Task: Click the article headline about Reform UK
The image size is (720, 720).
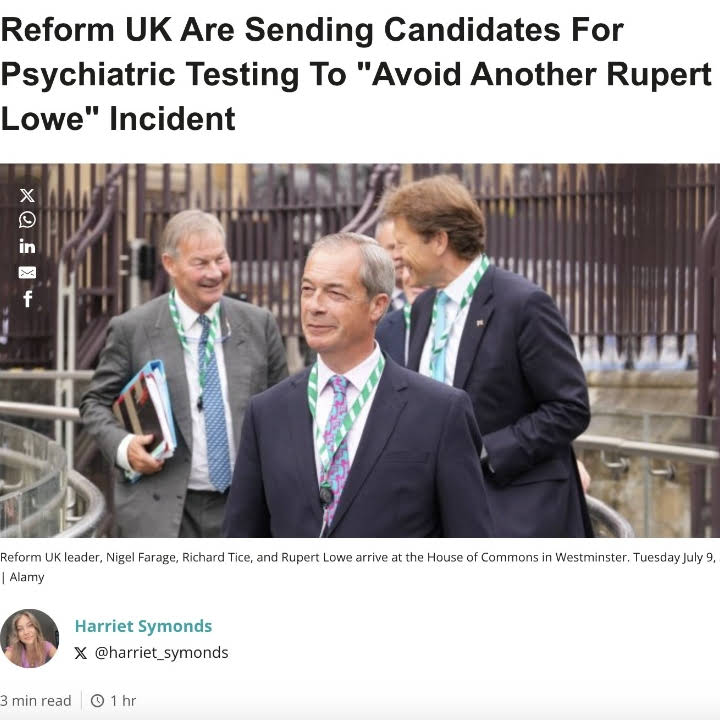Action: pyautogui.click(x=312, y=30)
